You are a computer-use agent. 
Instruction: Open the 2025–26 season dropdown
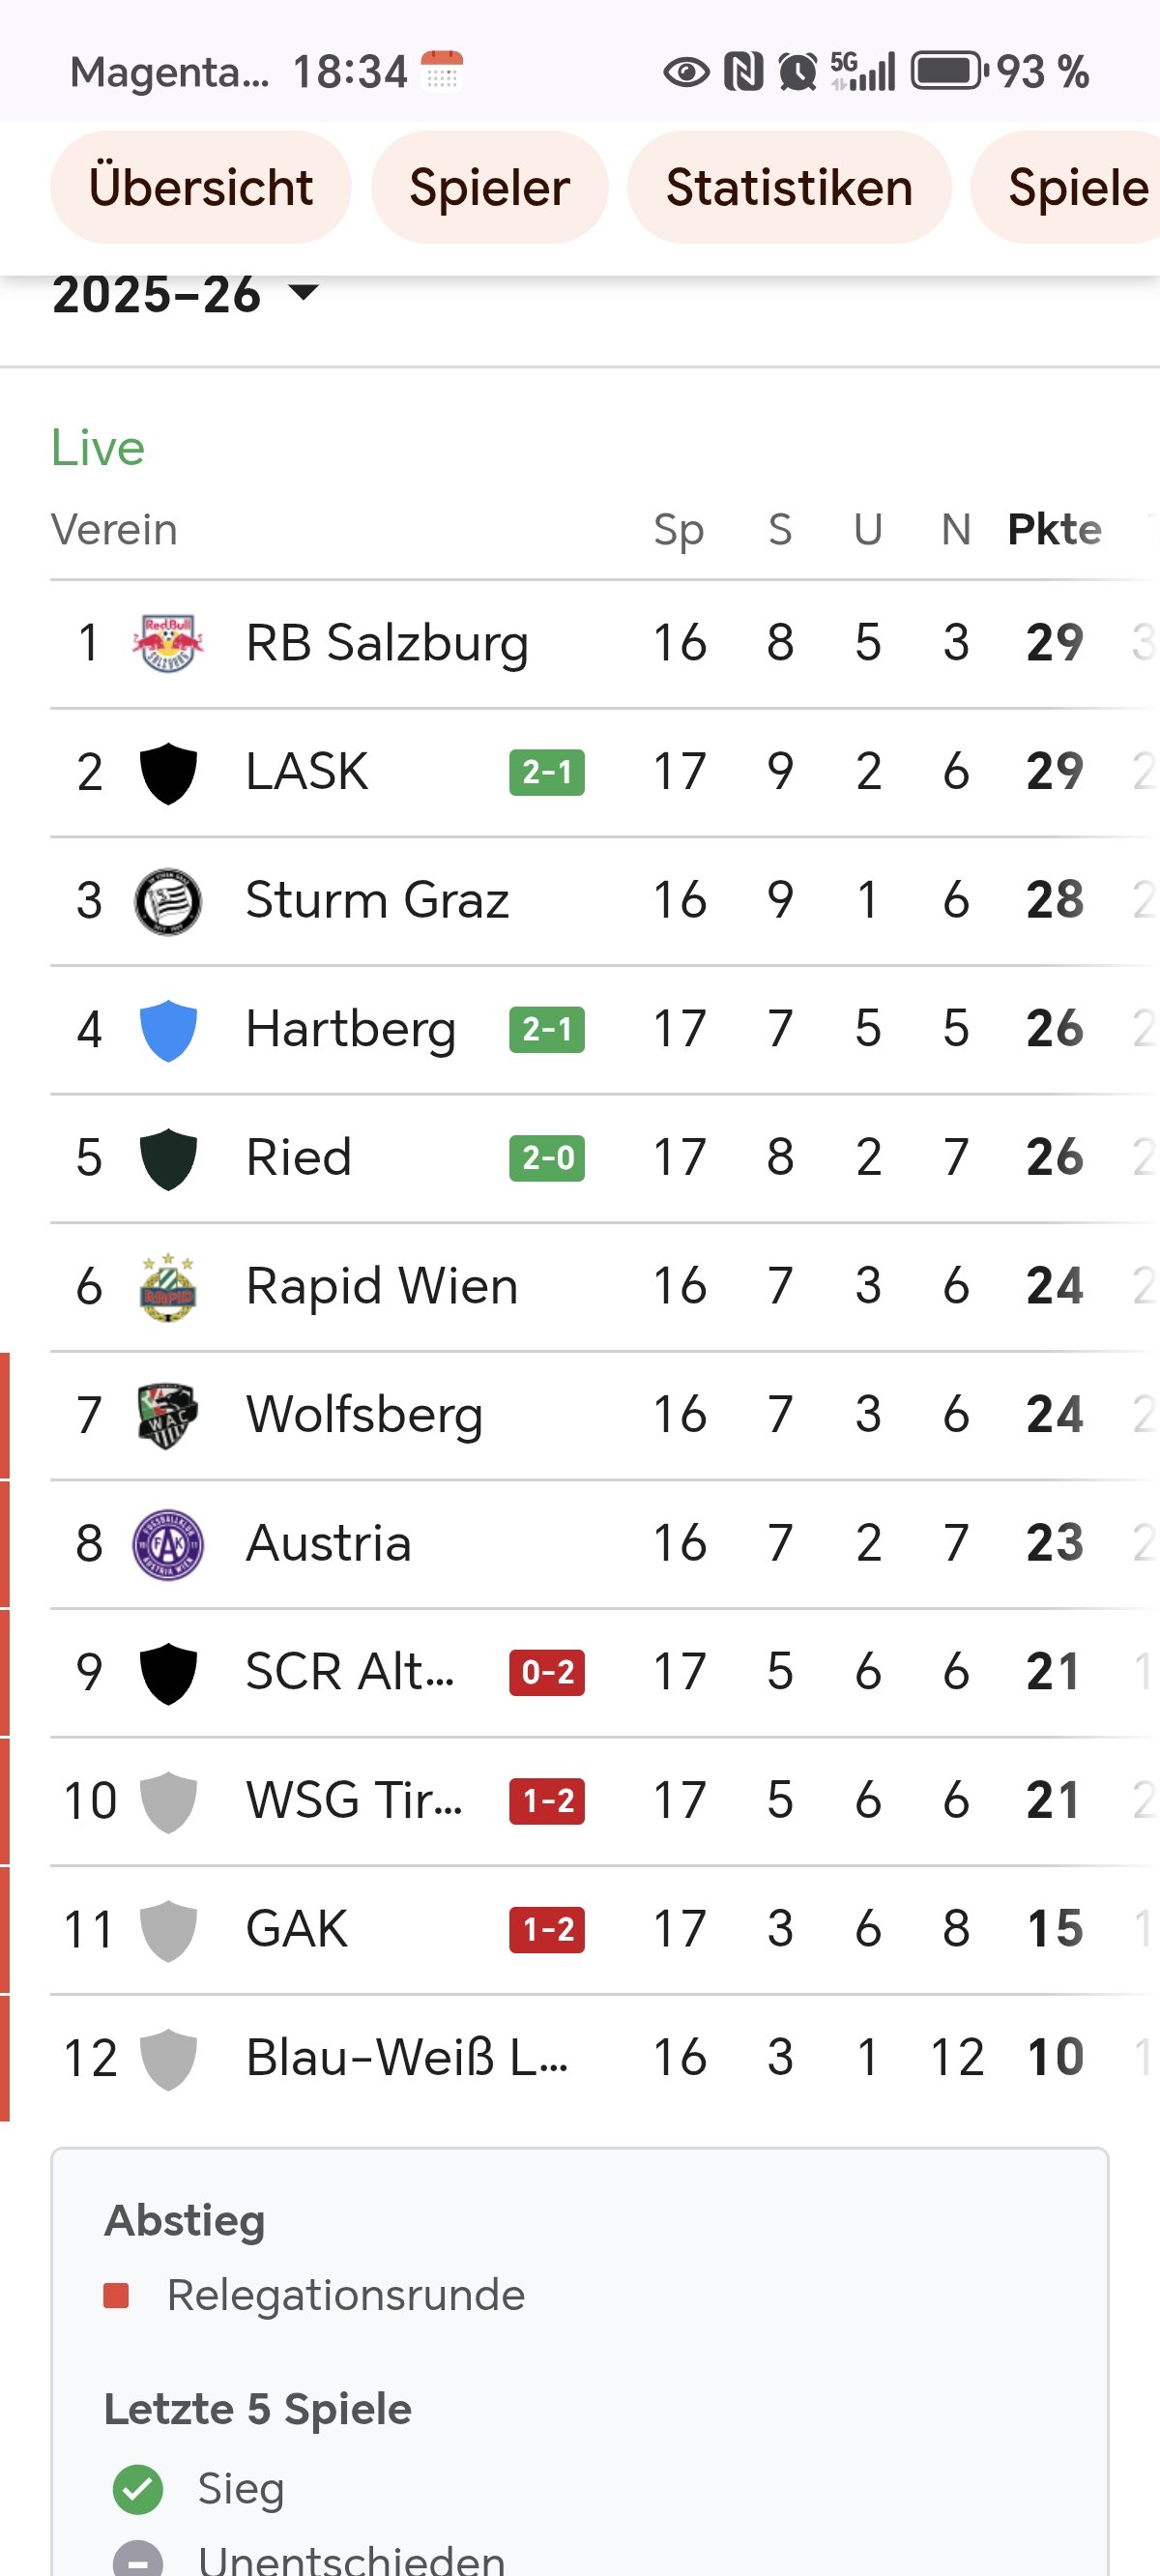185,295
